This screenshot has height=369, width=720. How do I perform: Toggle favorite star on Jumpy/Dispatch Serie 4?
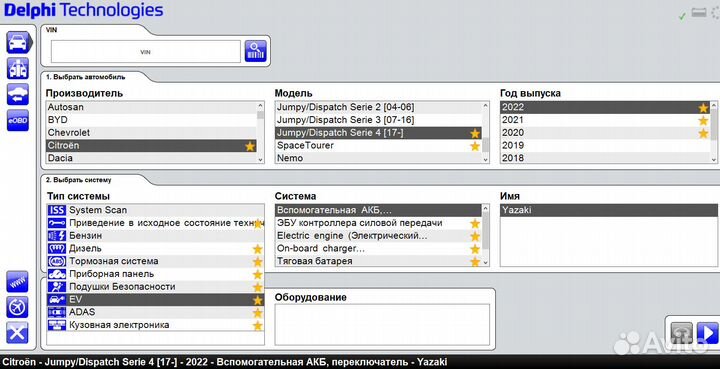pos(475,134)
